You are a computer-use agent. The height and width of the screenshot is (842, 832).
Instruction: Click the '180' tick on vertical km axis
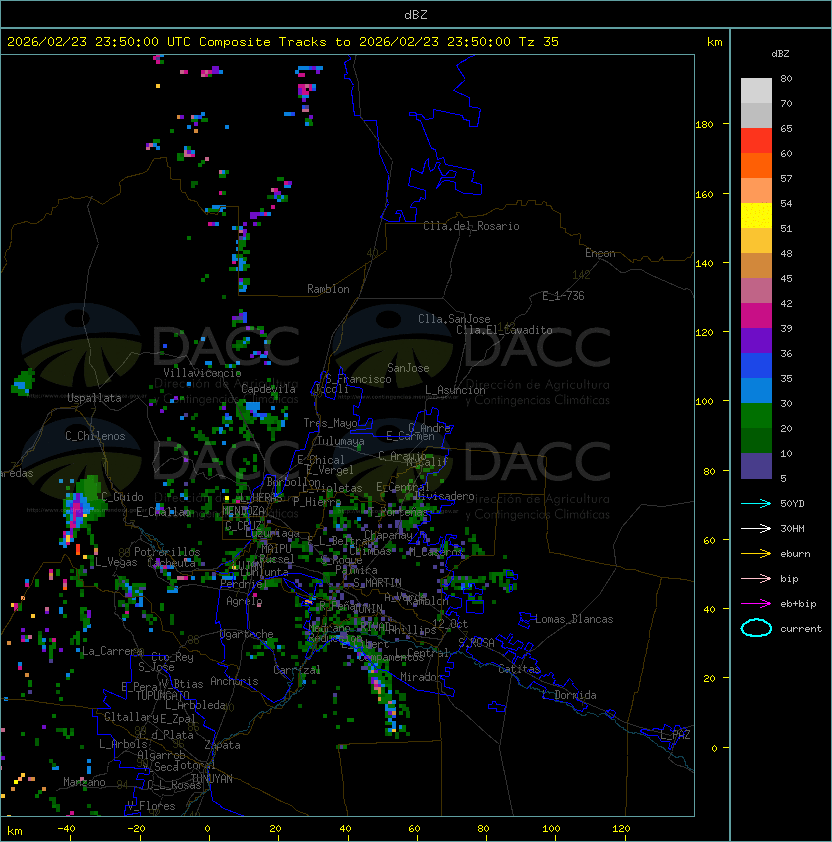tap(704, 125)
